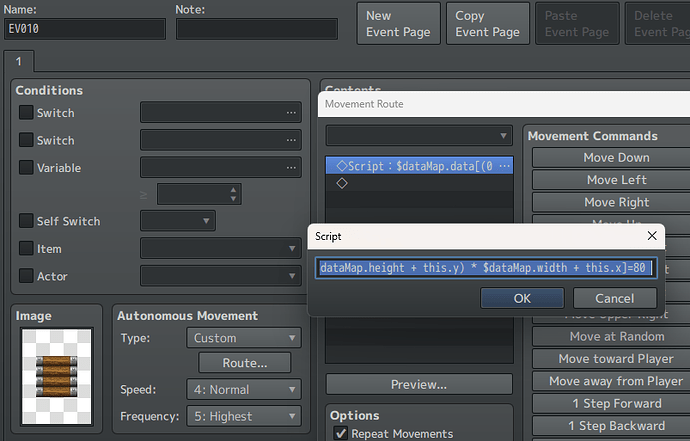
Task: Close the Script dialog with X
Action: pos(652,236)
